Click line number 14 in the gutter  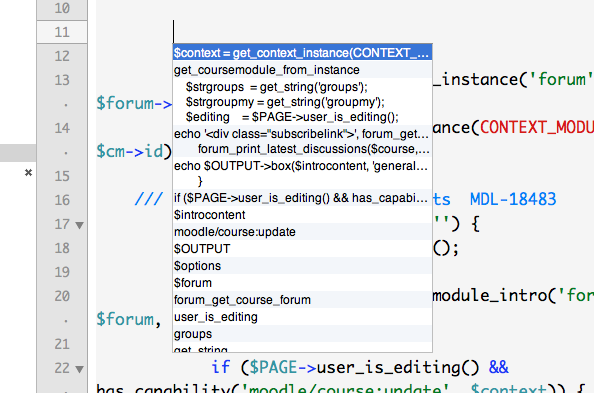[62, 128]
